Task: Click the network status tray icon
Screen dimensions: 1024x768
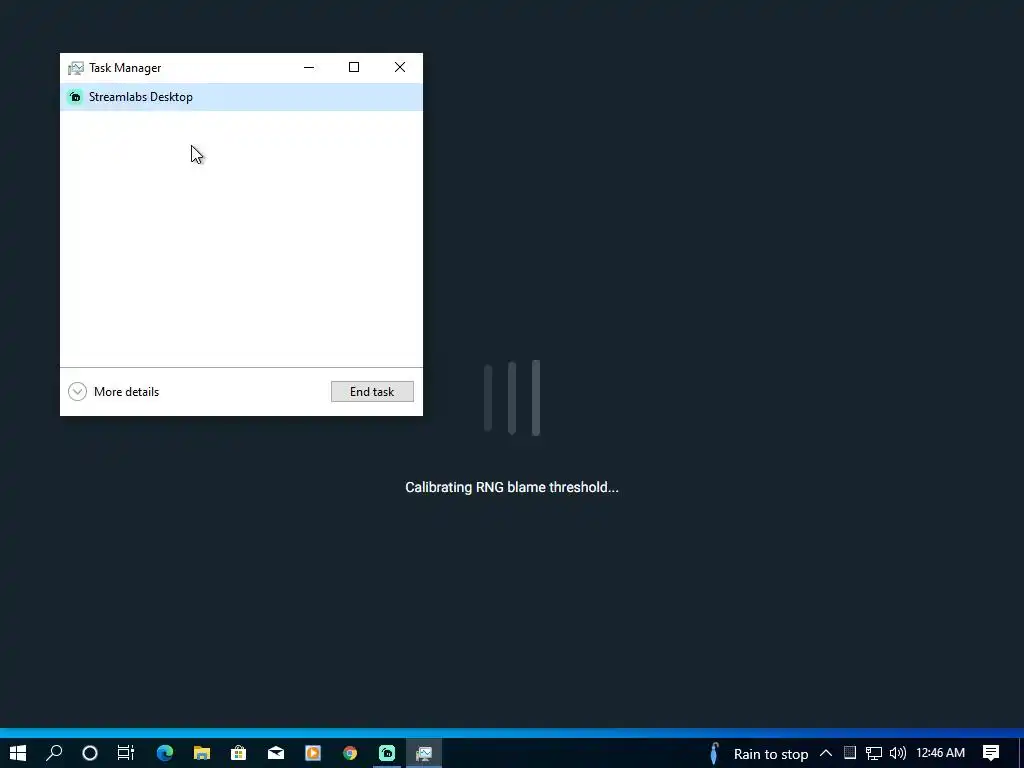Action: coord(874,754)
